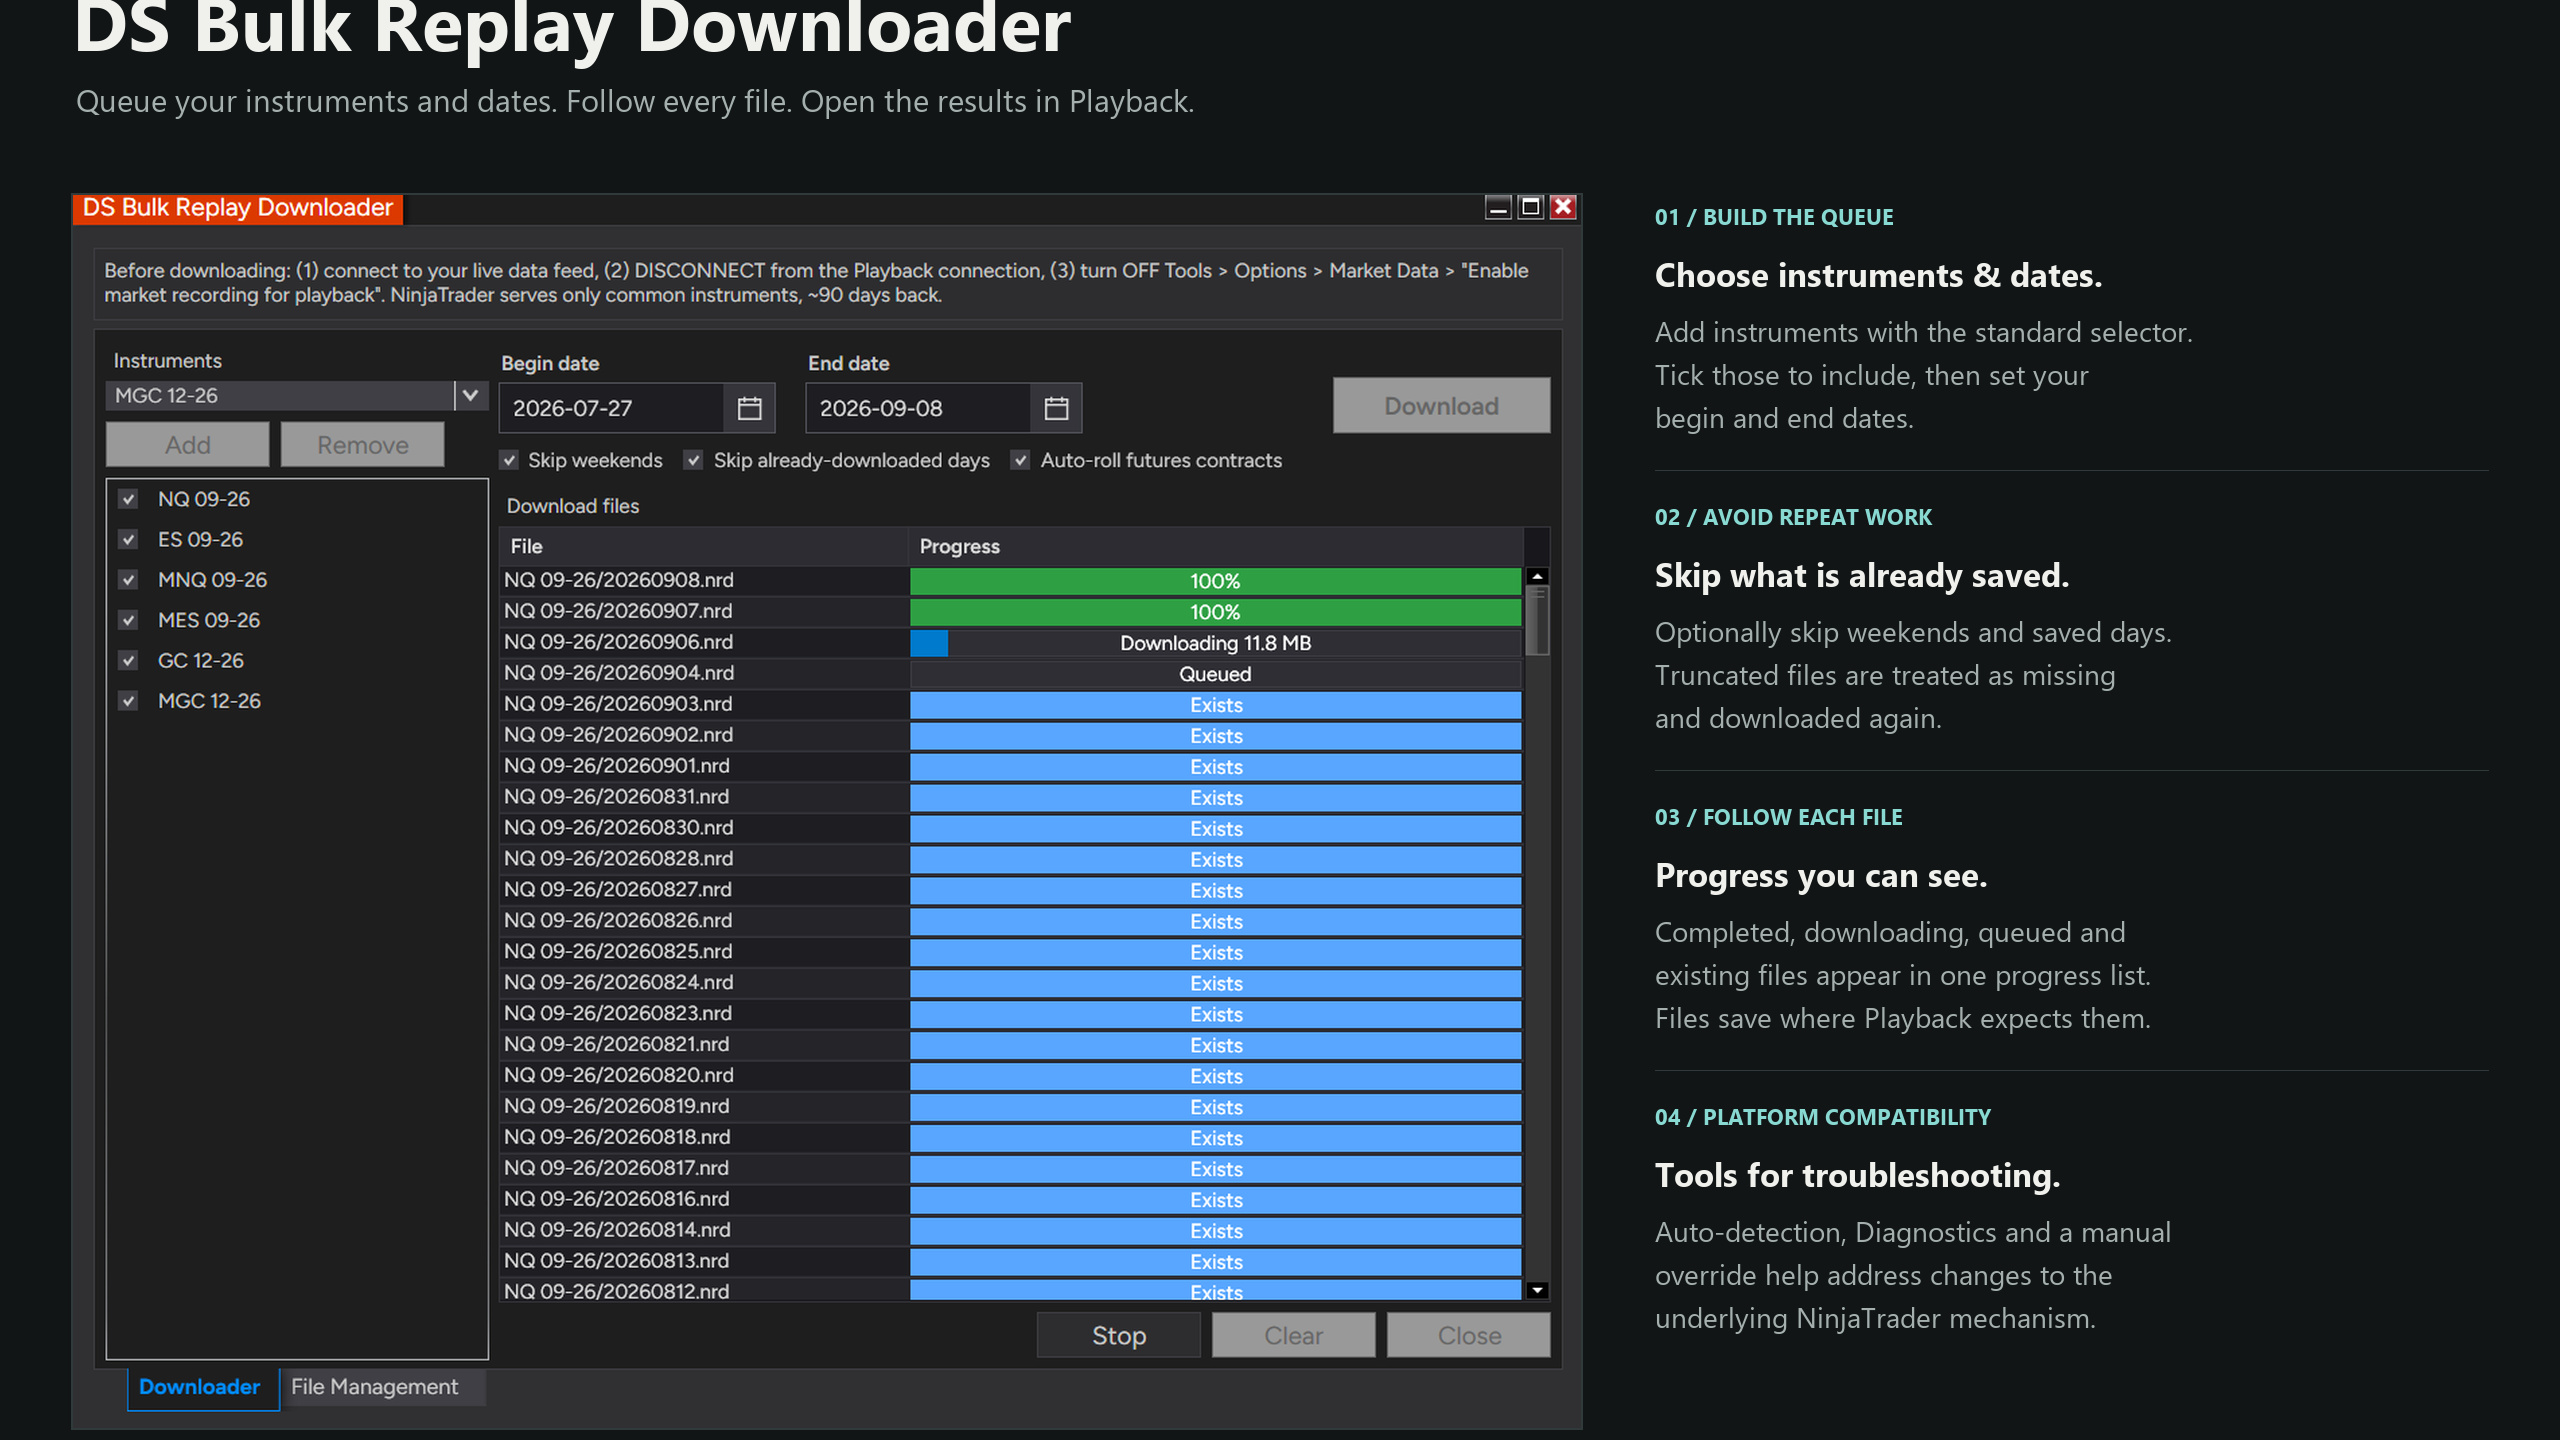Click the MGC 12-26 instrument combo box
Viewport: 2560px width, 1440px height.
click(x=296, y=395)
